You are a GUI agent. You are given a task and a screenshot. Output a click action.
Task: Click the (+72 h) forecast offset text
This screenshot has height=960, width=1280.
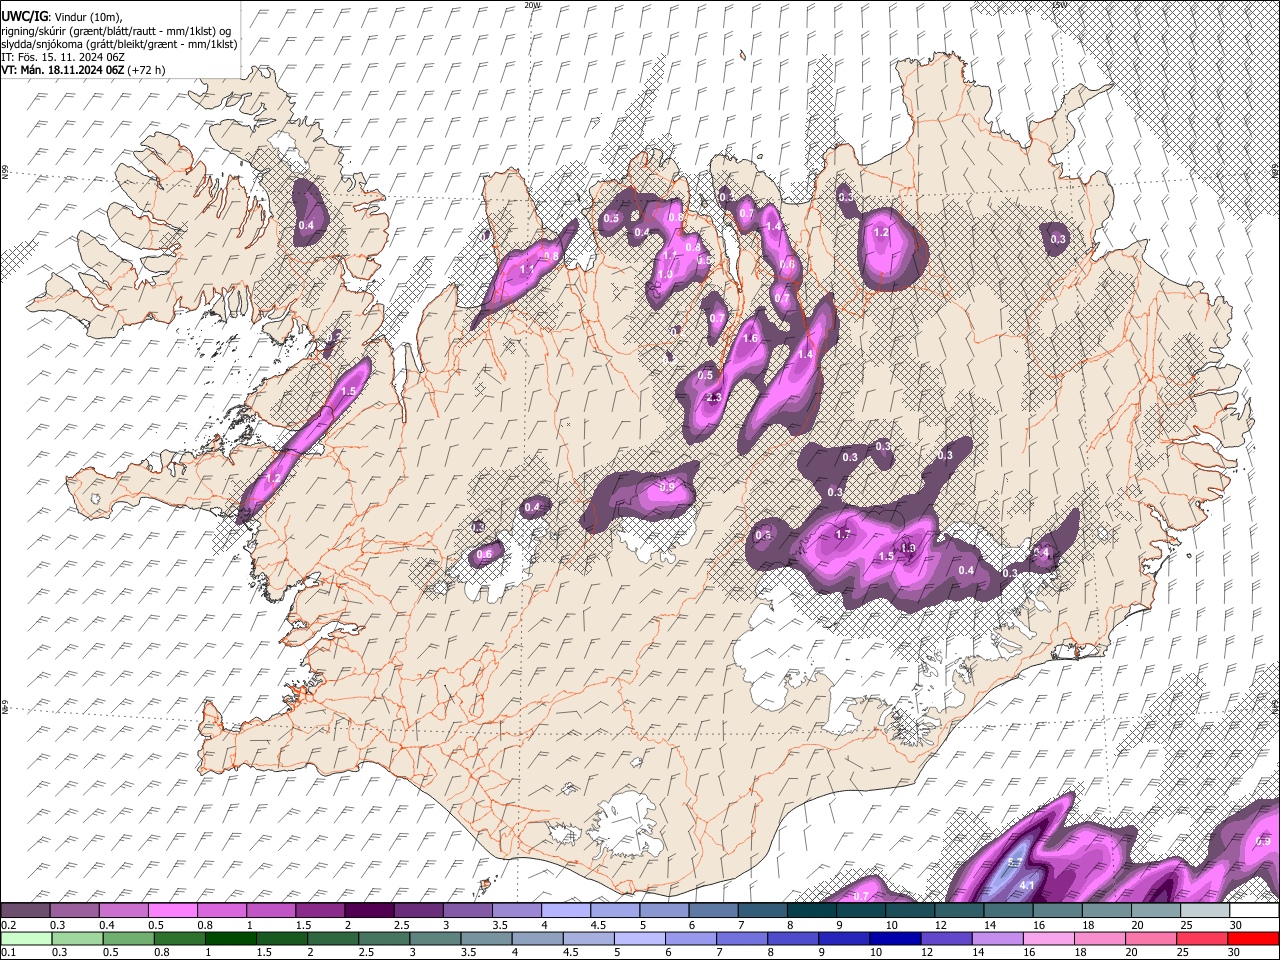[x=146, y=70]
